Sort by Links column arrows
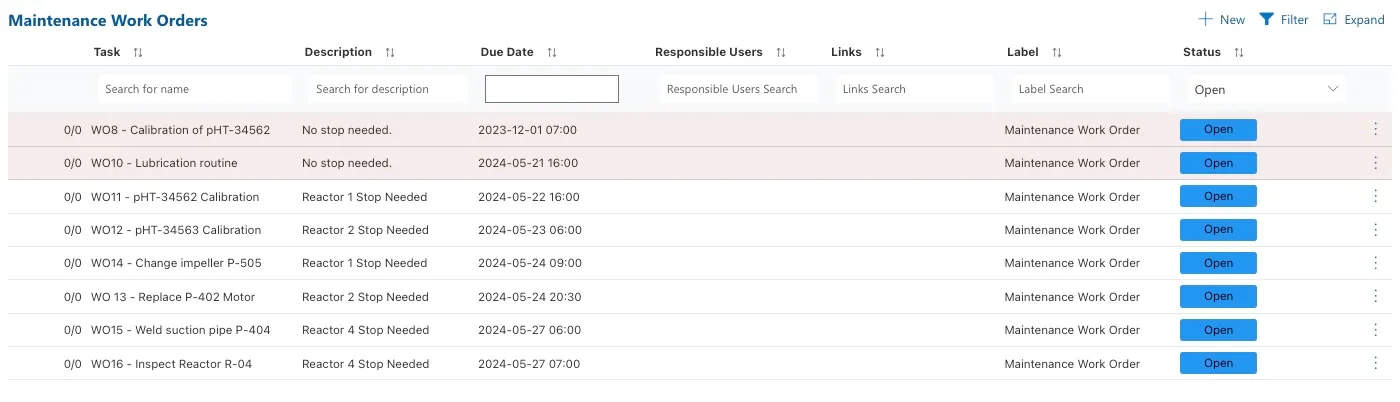1400x402 pixels. [x=880, y=52]
